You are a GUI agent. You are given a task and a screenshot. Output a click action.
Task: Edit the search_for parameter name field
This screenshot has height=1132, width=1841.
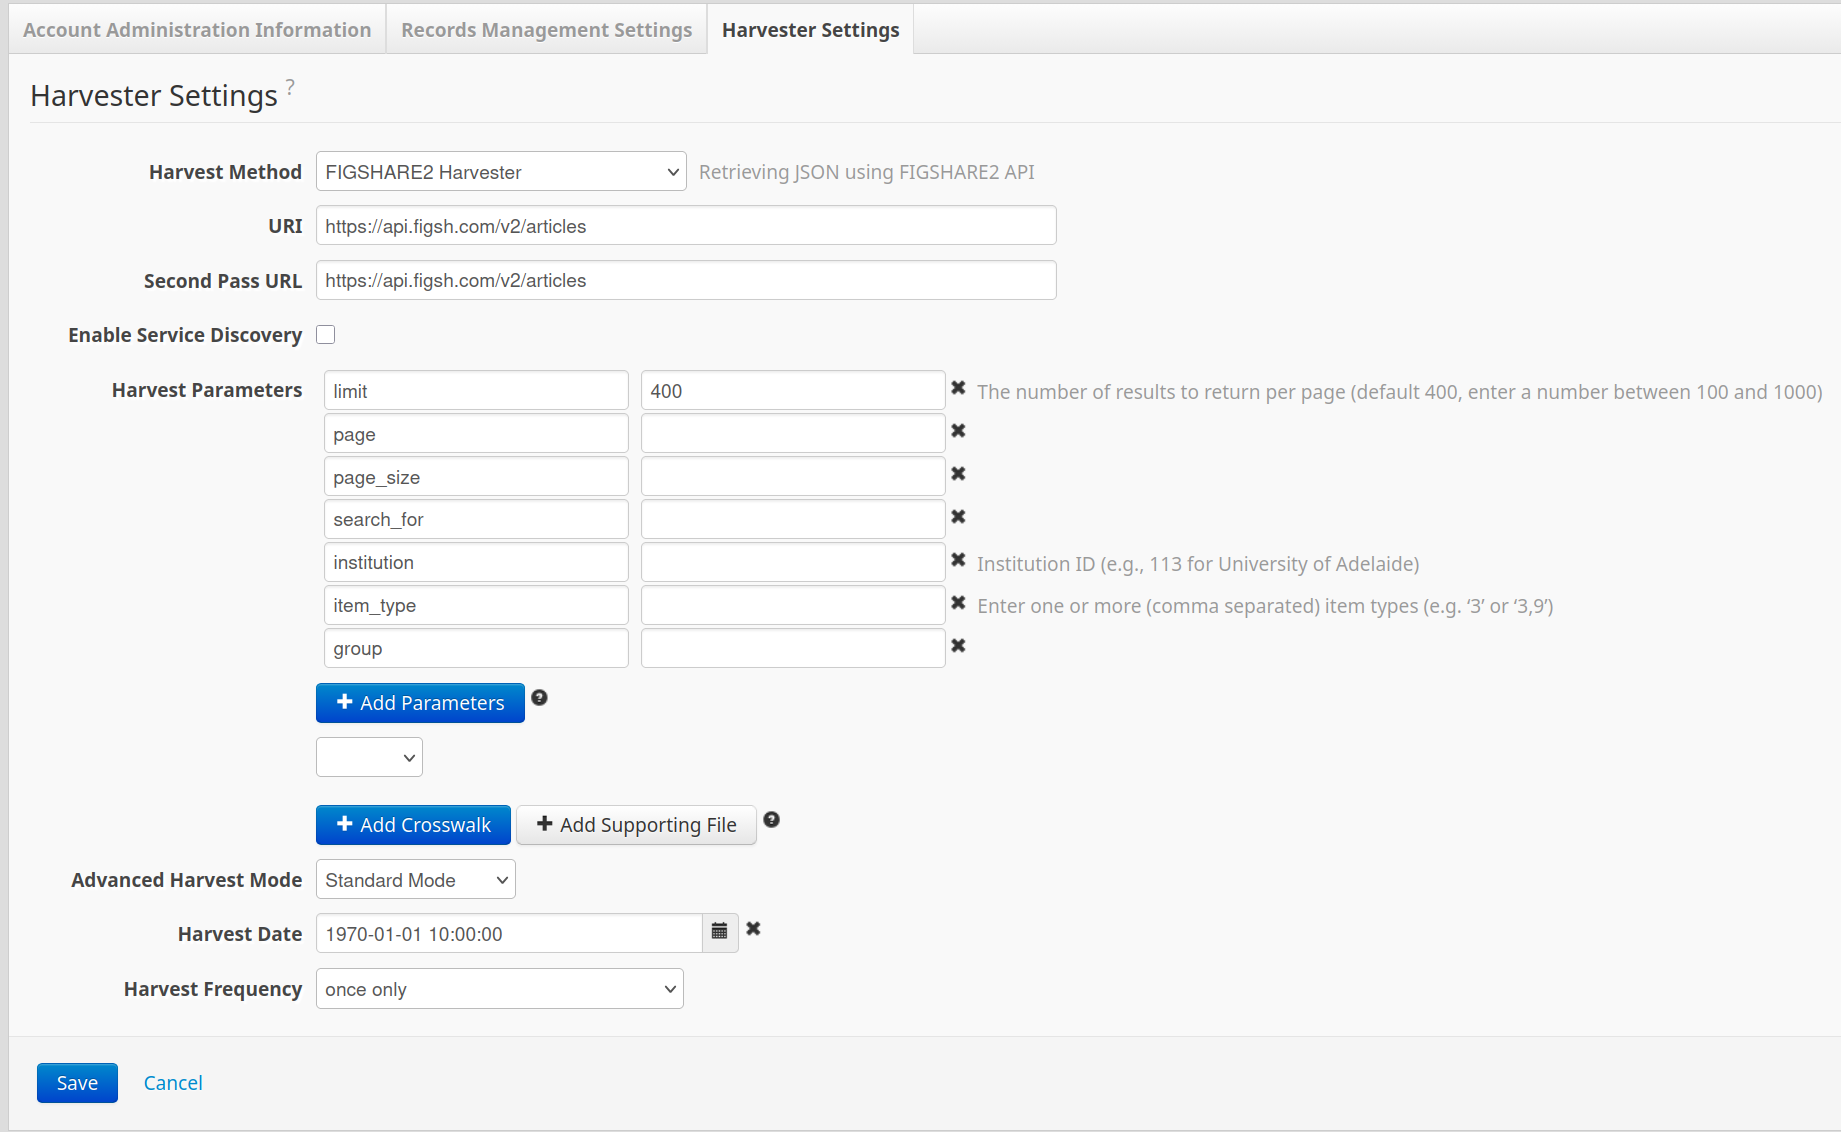(476, 520)
